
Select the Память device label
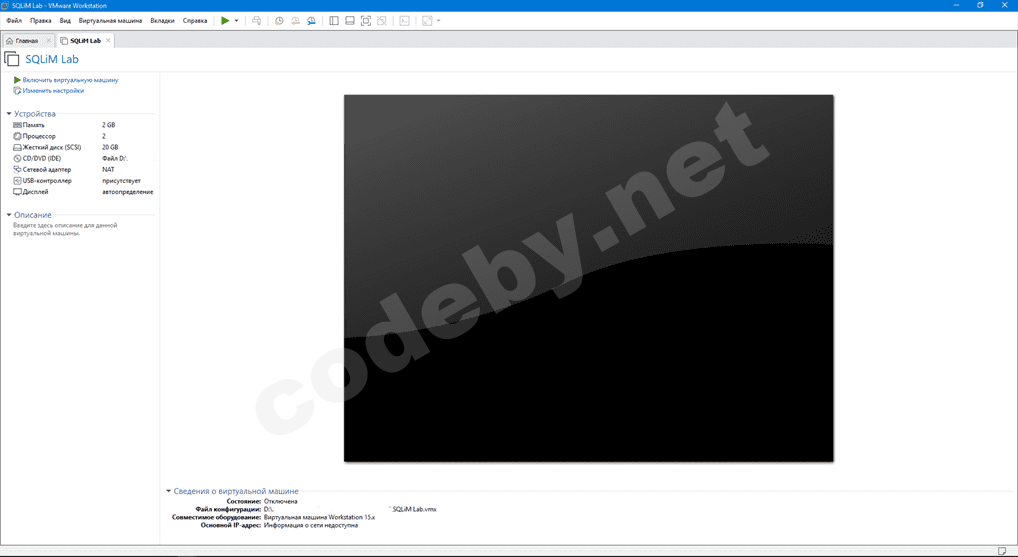[x=34, y=125]
